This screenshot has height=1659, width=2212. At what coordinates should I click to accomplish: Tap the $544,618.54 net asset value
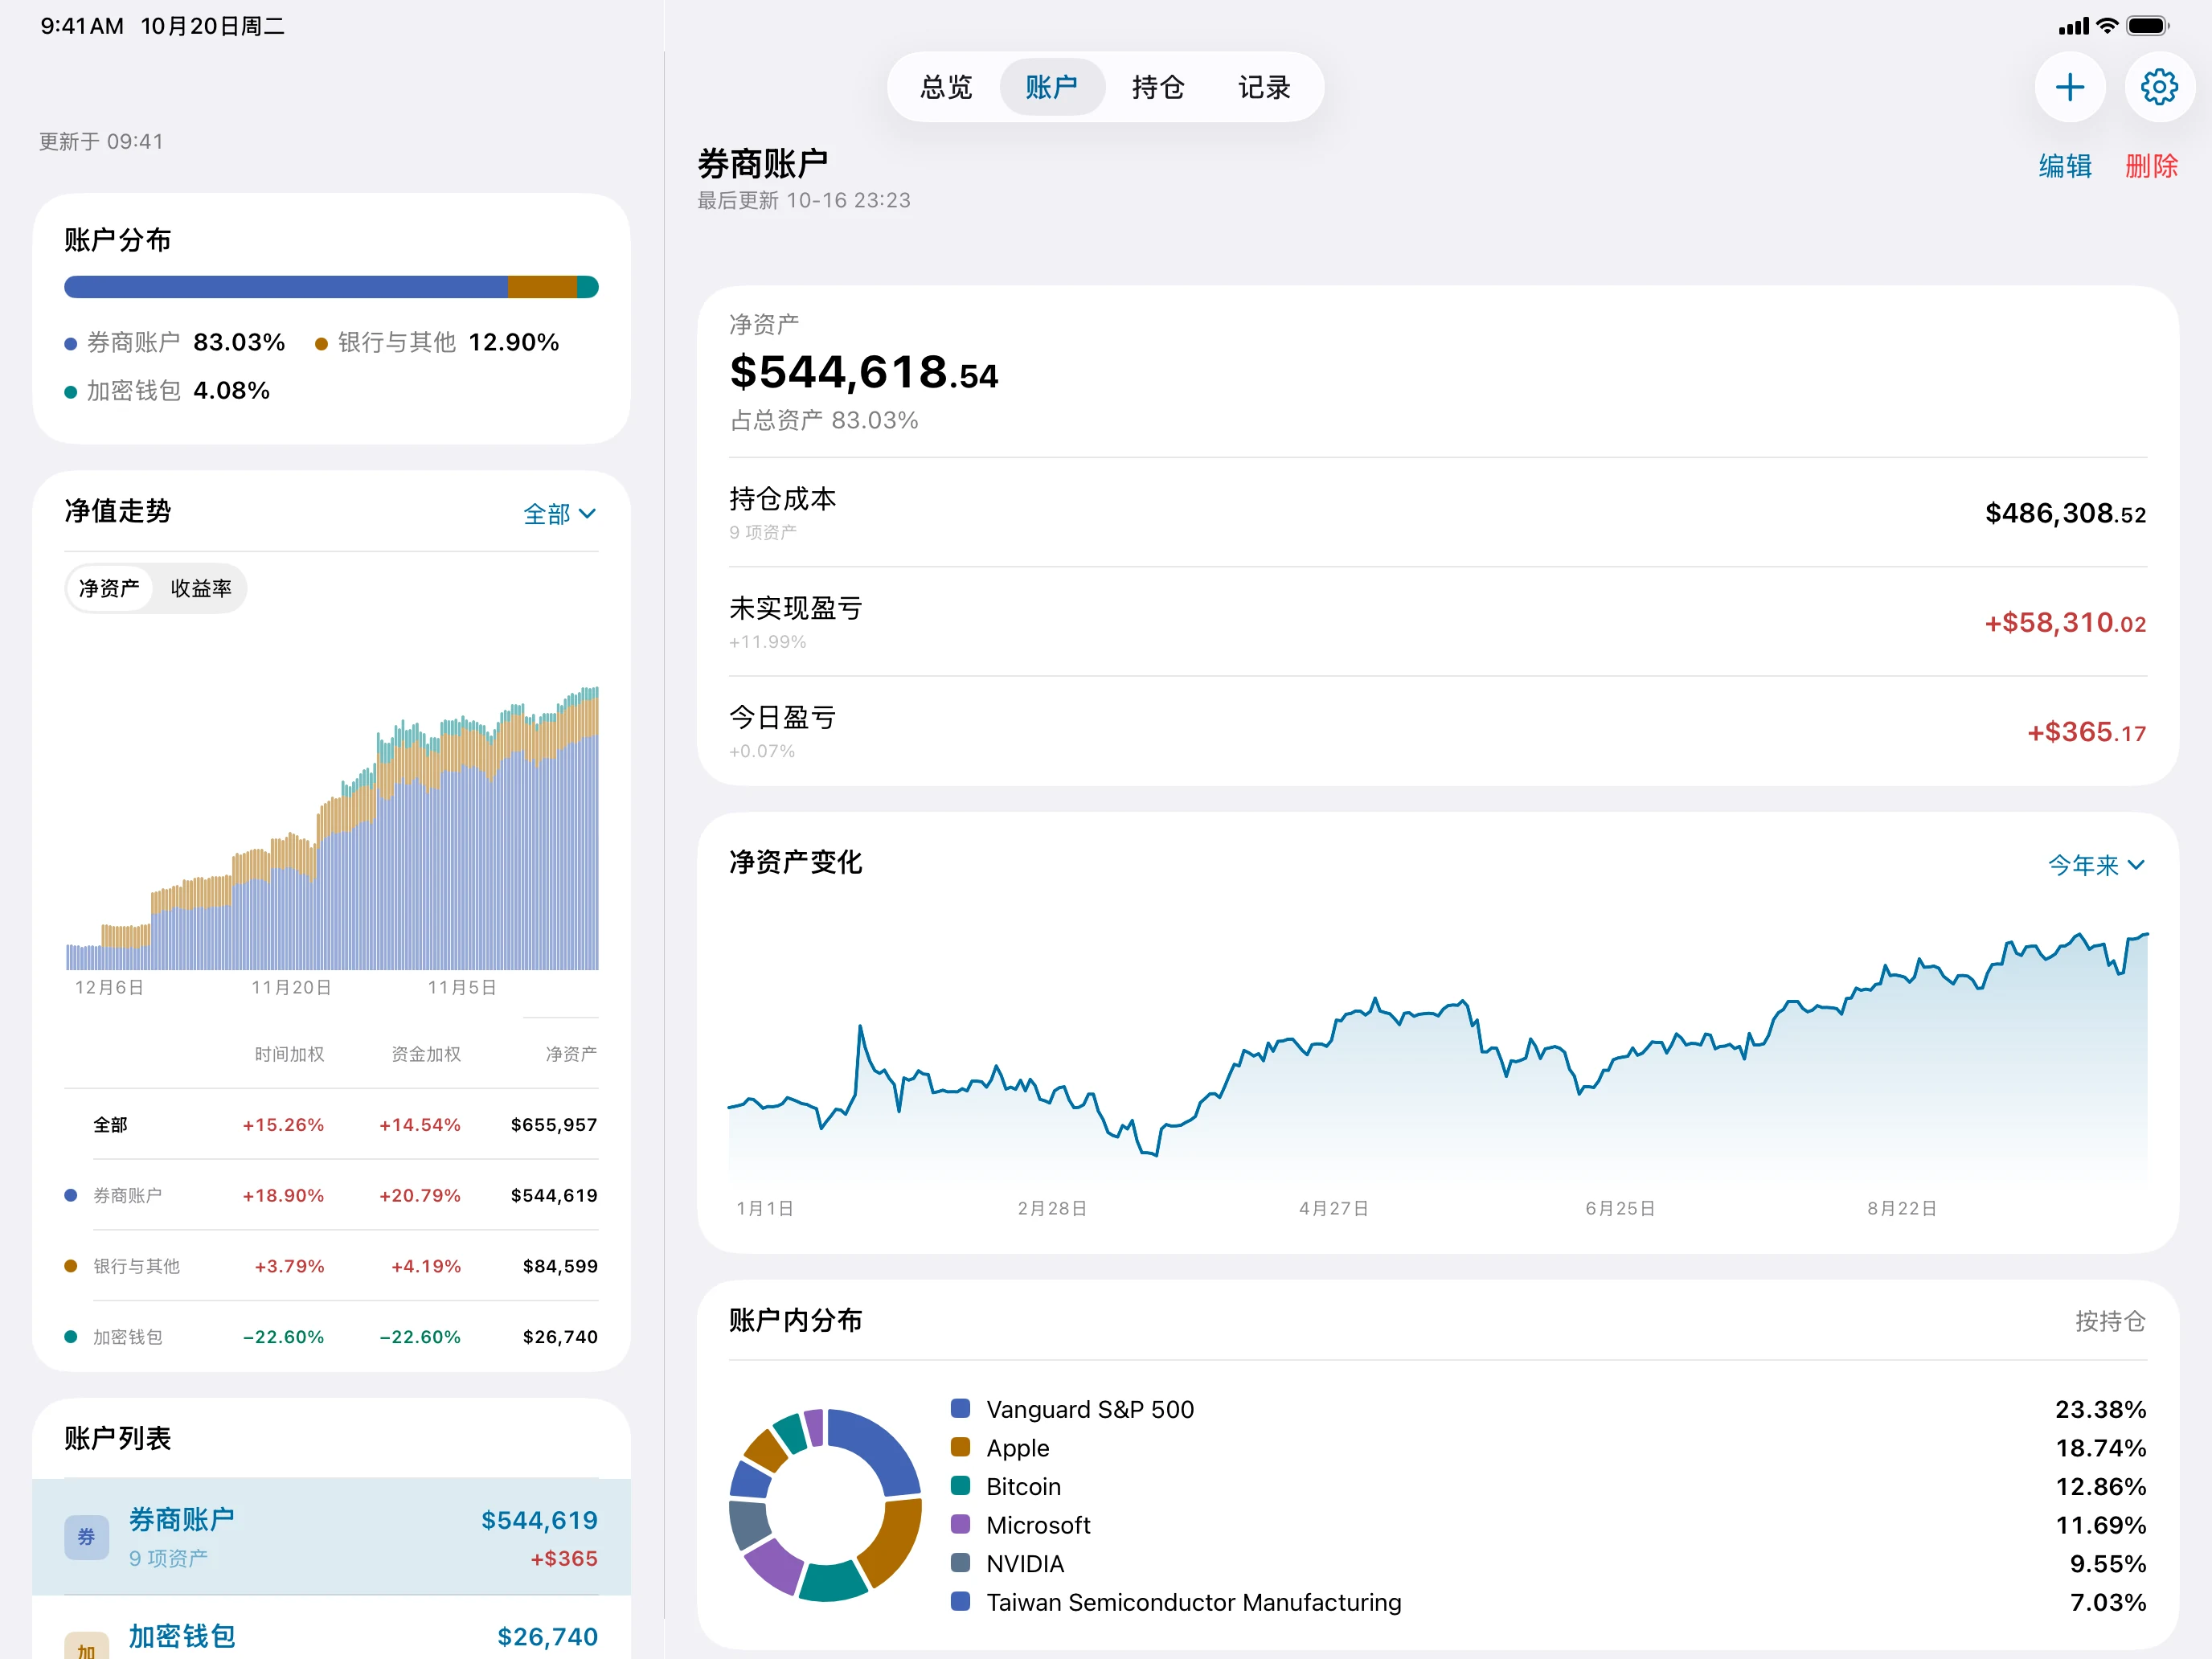tap(864, 372)
